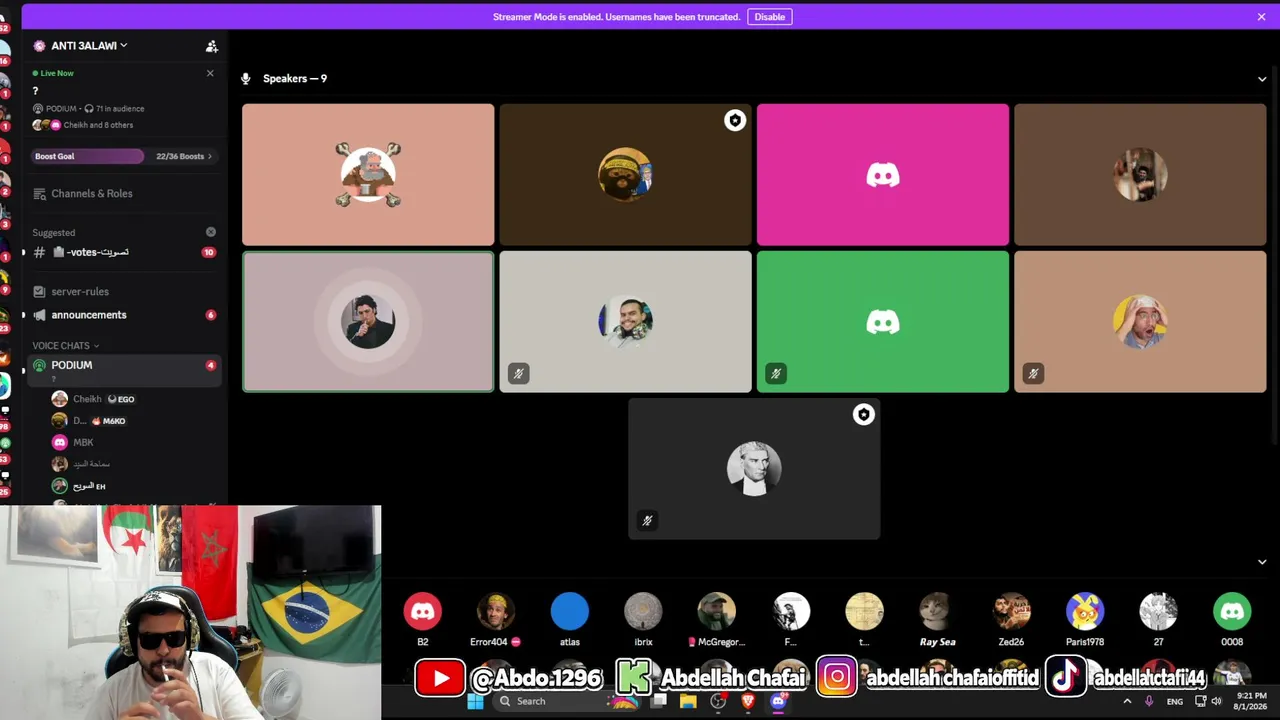
Task: Open the pink Discord-logo speaker tile
Action: pyautogui.click(x=883, y=175)
